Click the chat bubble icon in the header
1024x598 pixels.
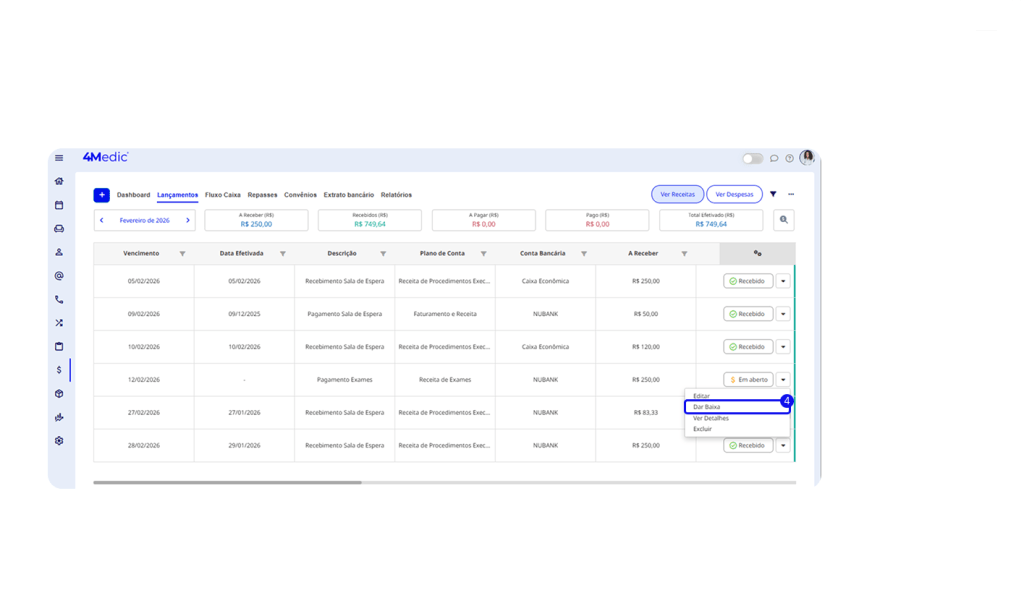[774, 158]
